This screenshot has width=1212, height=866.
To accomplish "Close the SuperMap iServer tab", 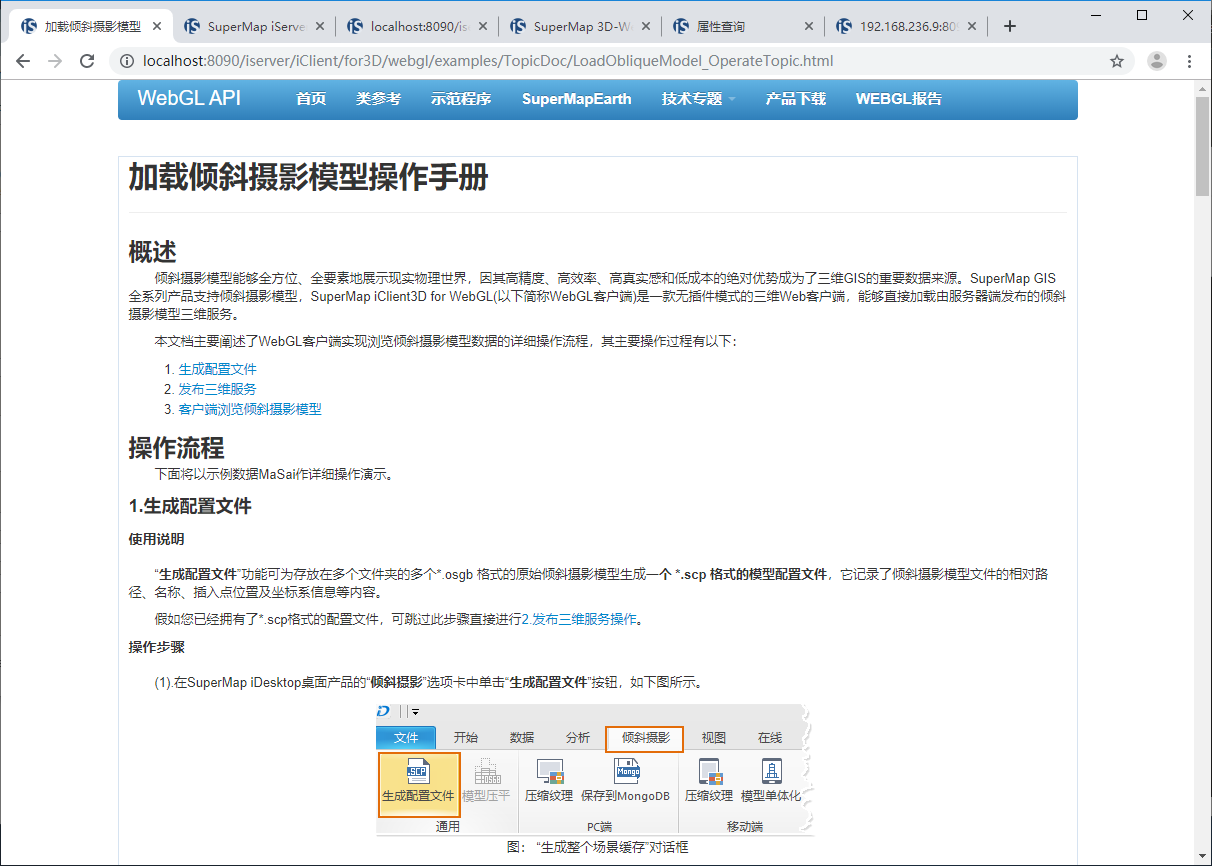I will tap(319, 27).
